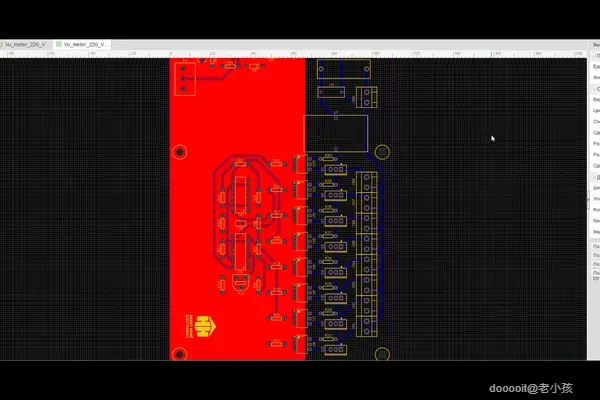The height and width of the screenshot is (400, 600).
Task: Click the three-pin connector footprint on the red area
Action: pos(185,79)
